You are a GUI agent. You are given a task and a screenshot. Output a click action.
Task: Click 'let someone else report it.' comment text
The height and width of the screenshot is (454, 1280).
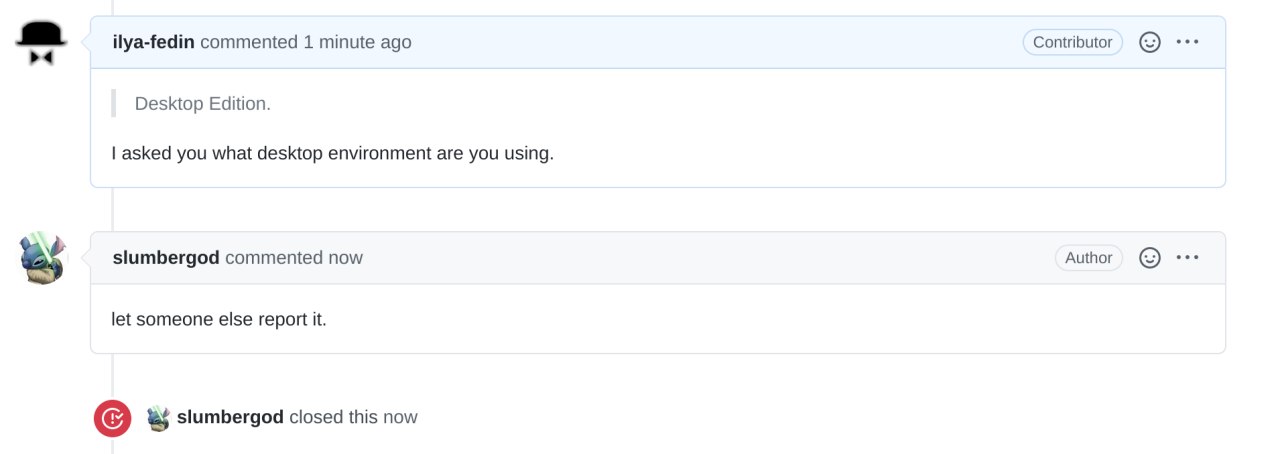tap(219, 320)
